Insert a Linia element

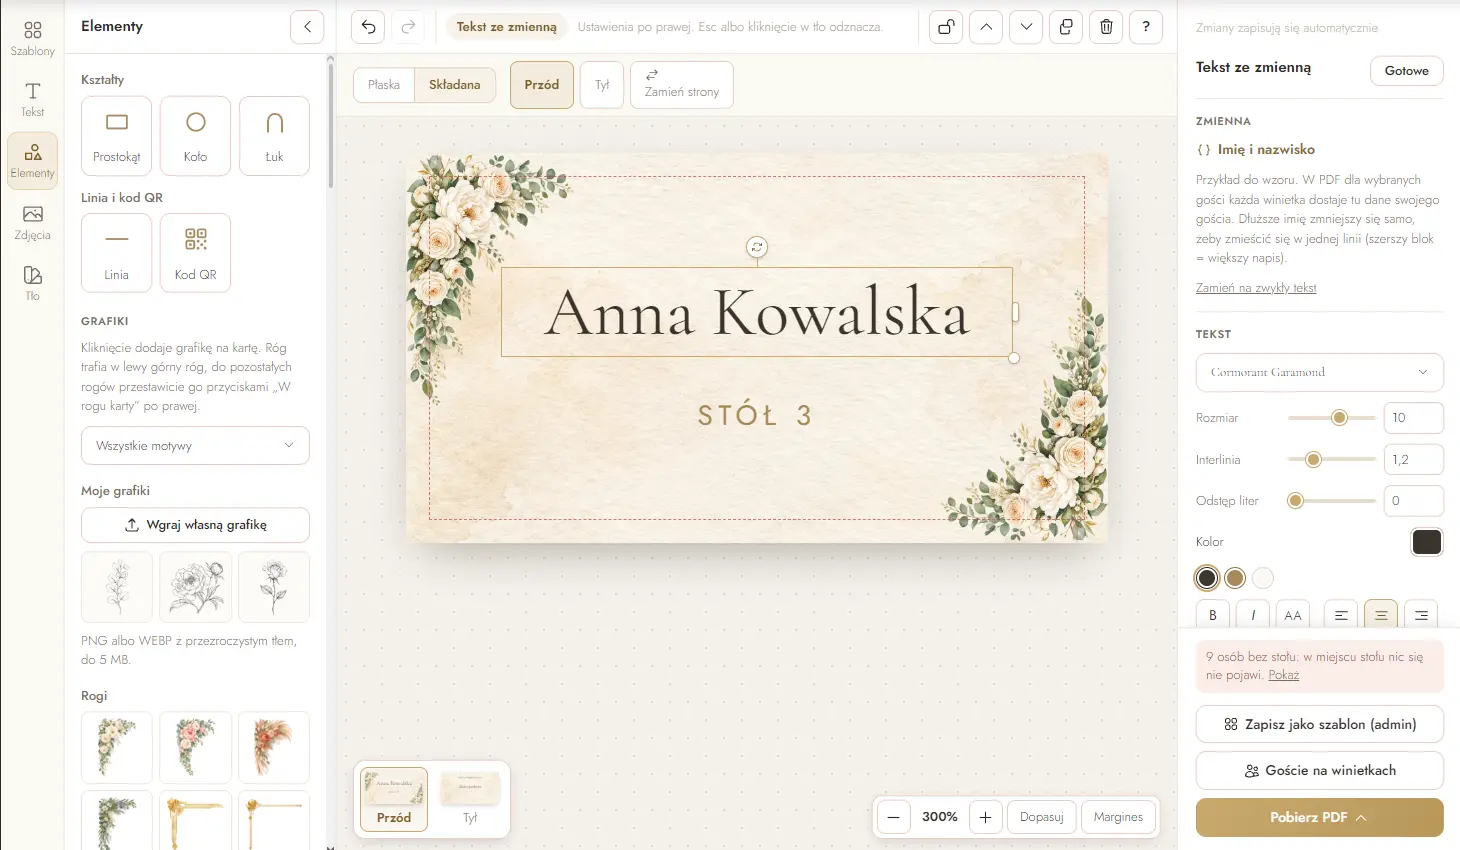click(x=116, y=253)
